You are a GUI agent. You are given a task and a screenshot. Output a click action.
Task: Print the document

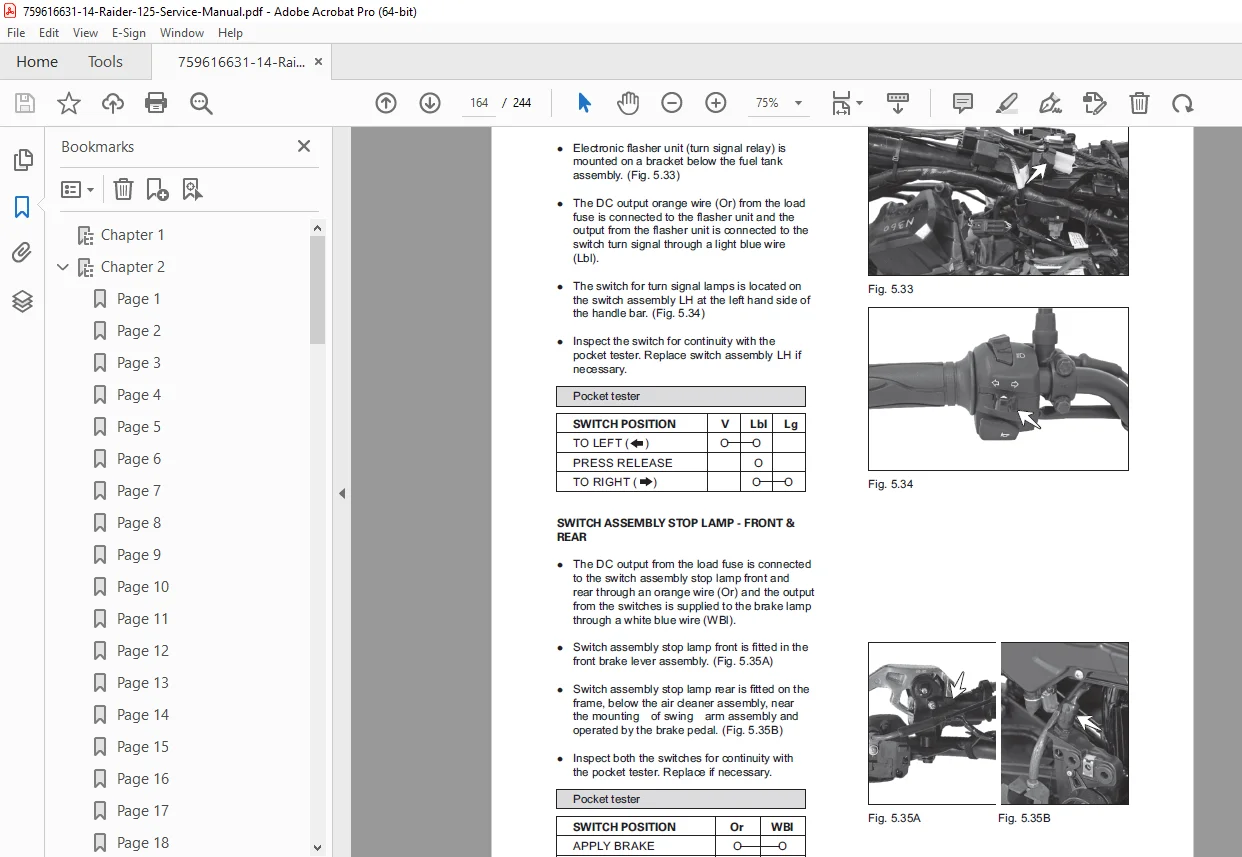pos(156,103)
